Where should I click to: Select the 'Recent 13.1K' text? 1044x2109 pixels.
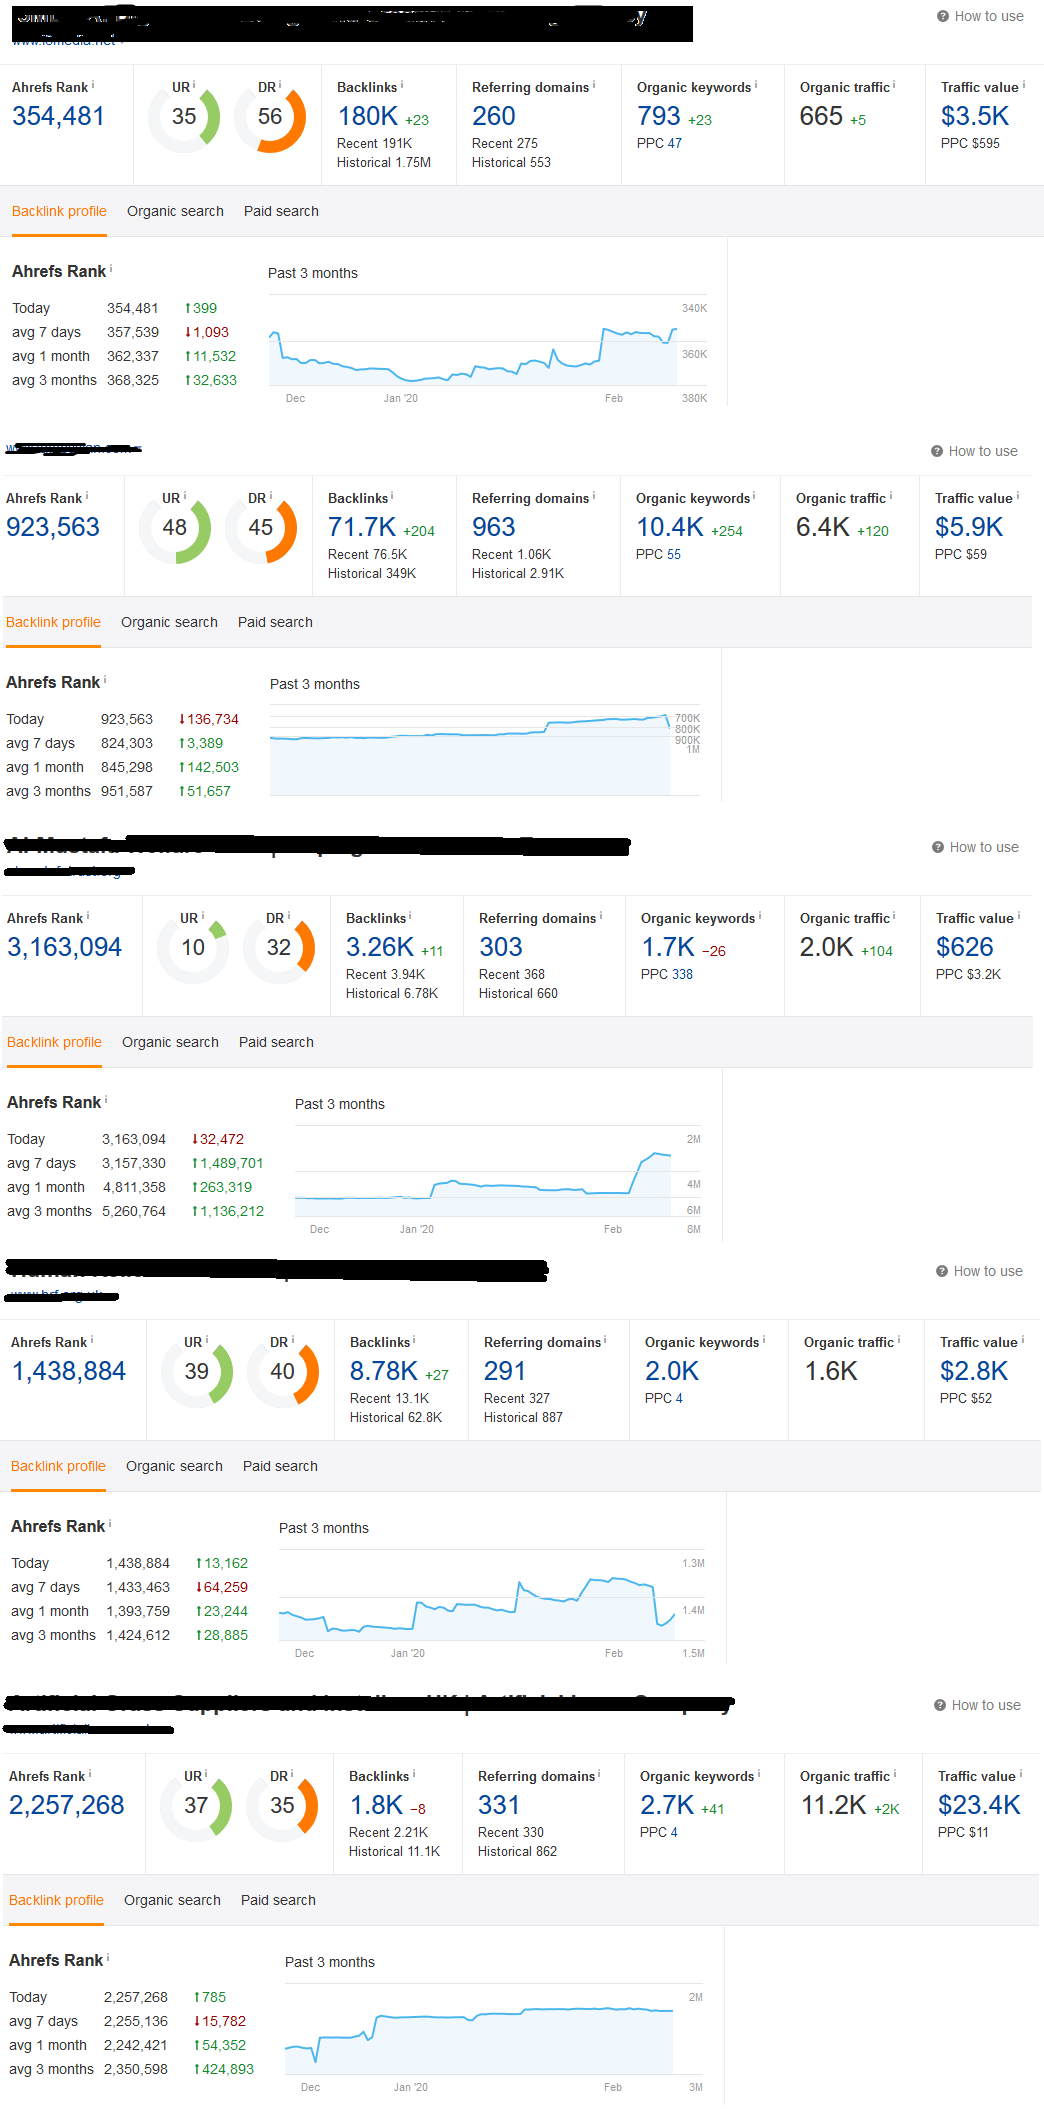(x=389, y=1398)
